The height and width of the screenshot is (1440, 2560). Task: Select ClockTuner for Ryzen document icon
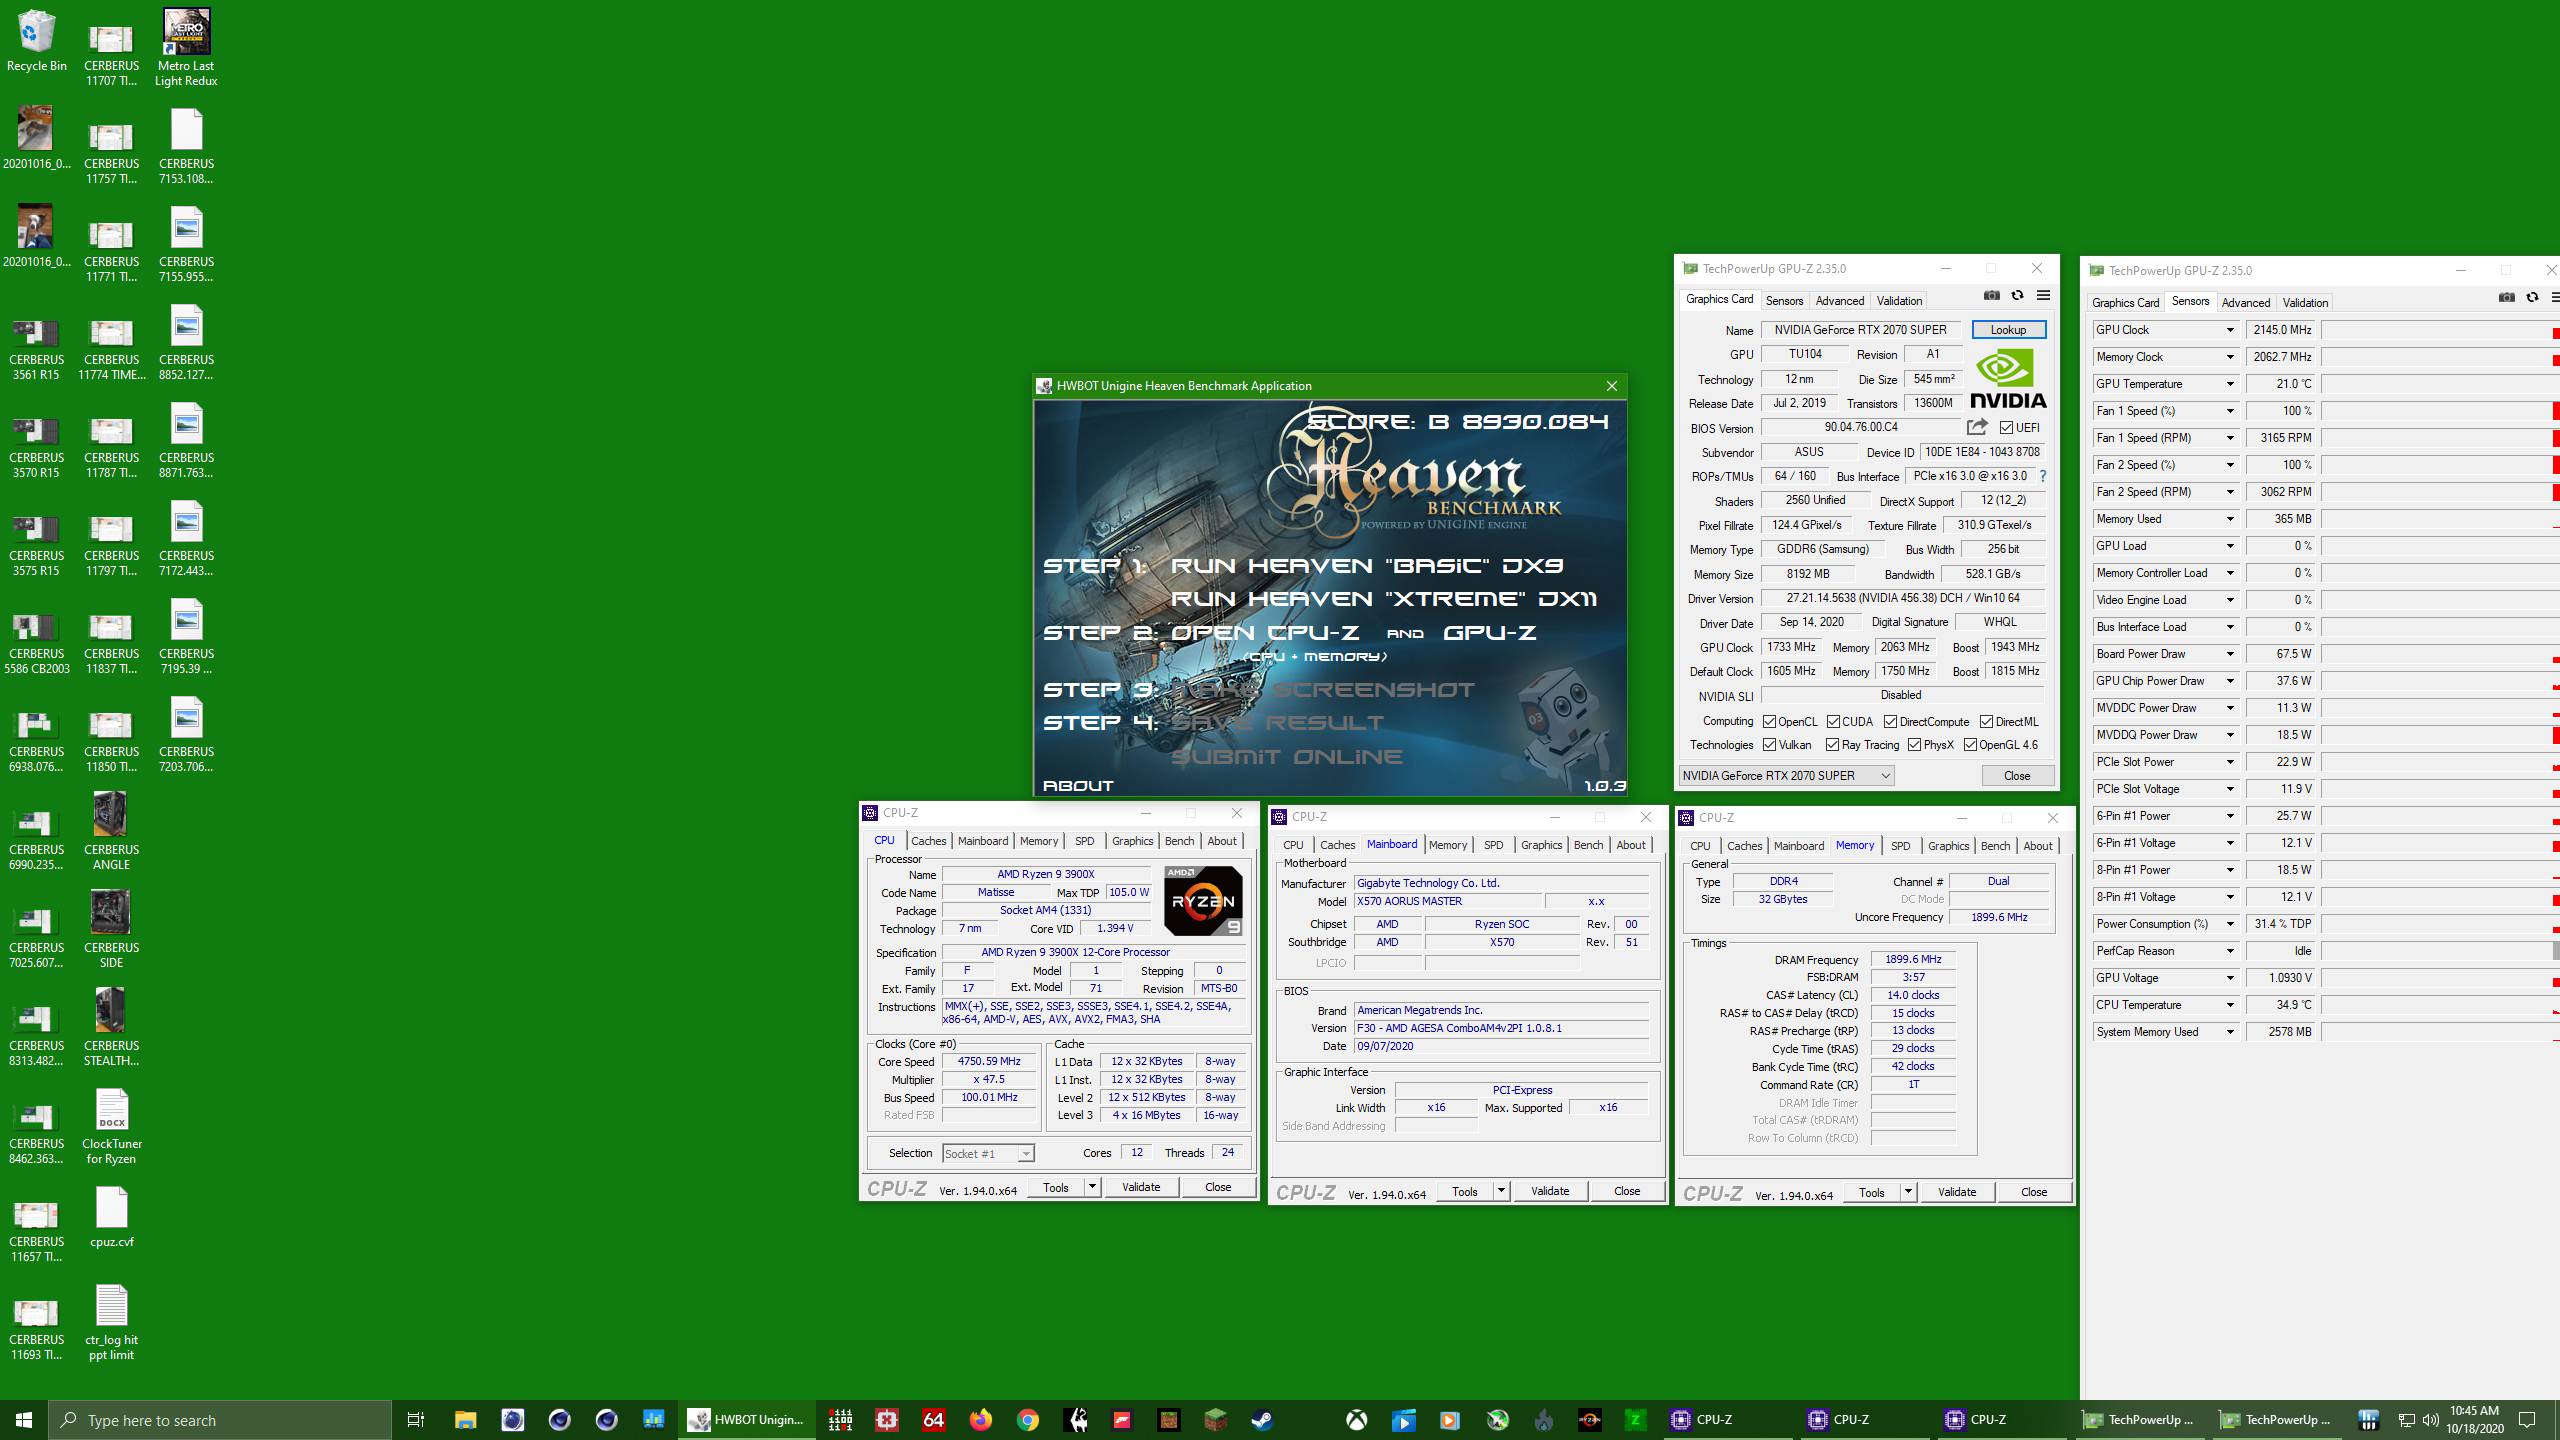click(x=112, y=1127)
